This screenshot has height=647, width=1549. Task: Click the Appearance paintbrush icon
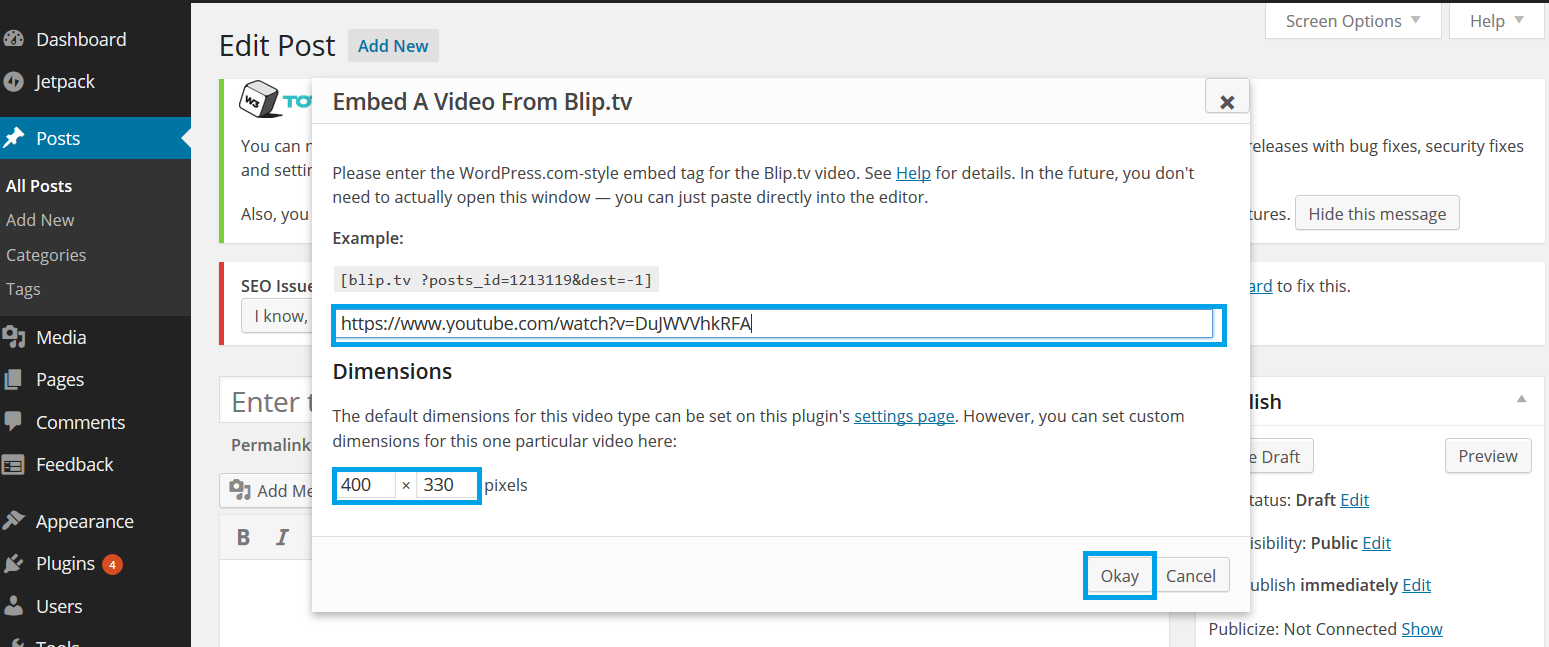(x=14, y=521)
